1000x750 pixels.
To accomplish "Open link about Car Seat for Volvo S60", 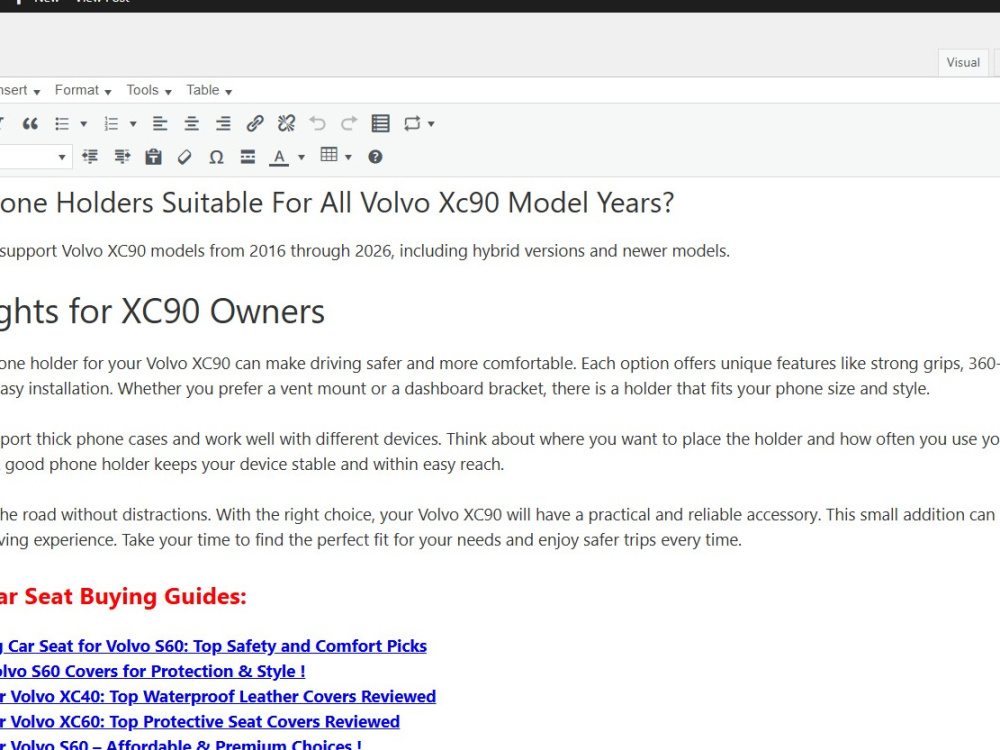I will click(213, 646).
